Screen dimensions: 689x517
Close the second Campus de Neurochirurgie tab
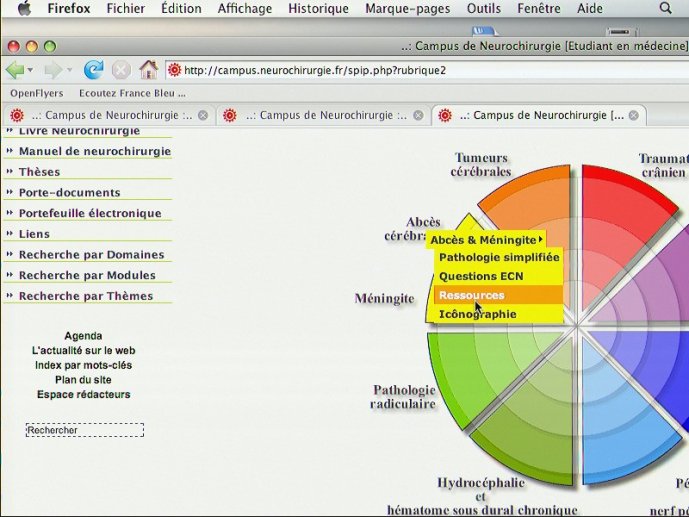(419, 116)
